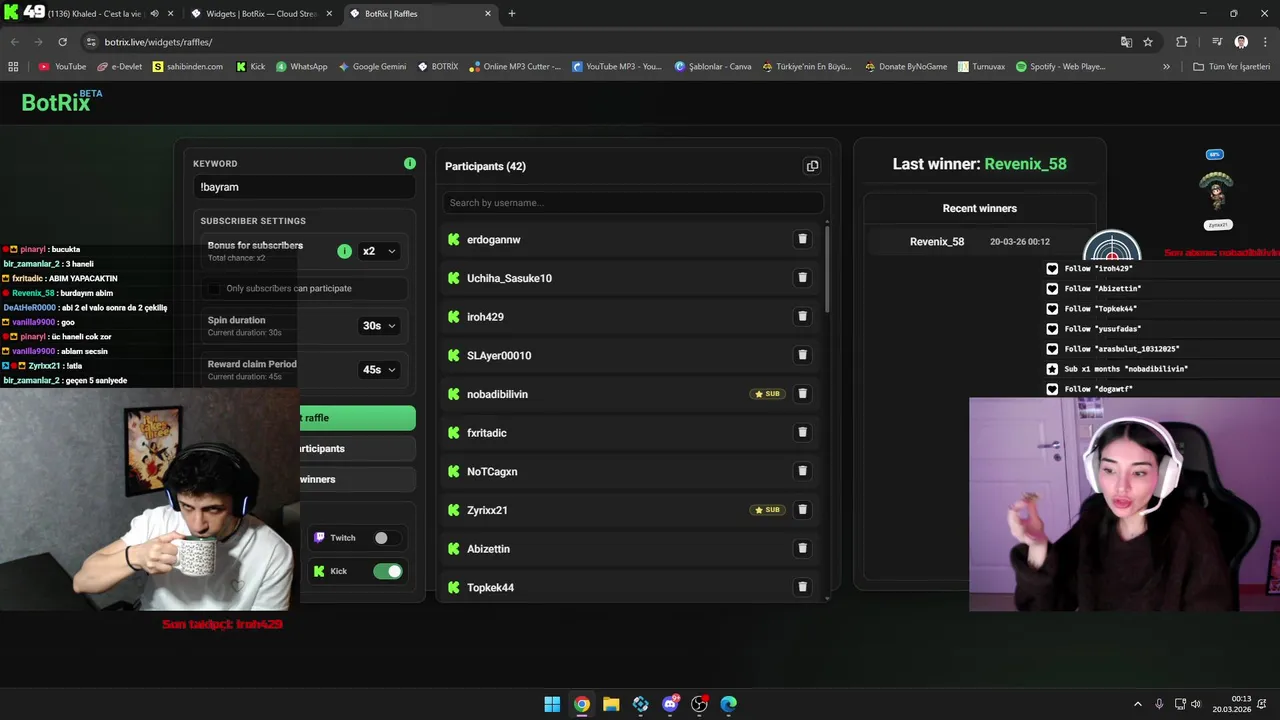
Task: Open Tüm Yer İşaretleri bookmarks folder
Action: pos(1231,67)
